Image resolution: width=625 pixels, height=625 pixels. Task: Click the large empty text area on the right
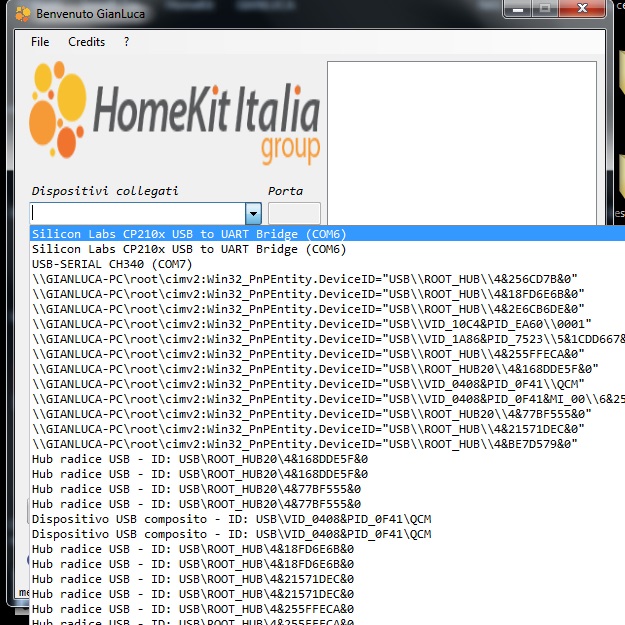click(461, 140)
